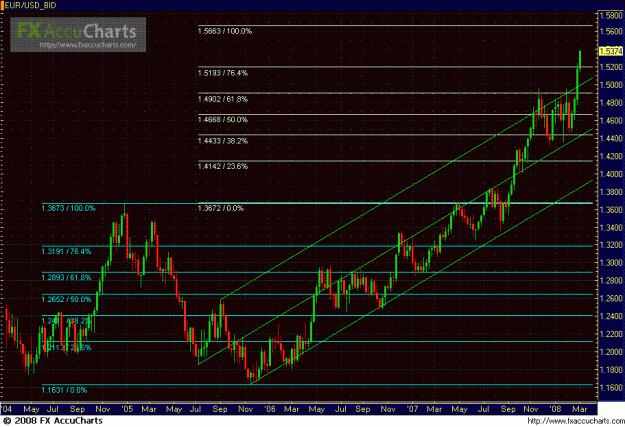Viewport: 625px width, 427px height.
Task: Pick the 1.4200 price axis tick
Action: [x=611, y=156]
